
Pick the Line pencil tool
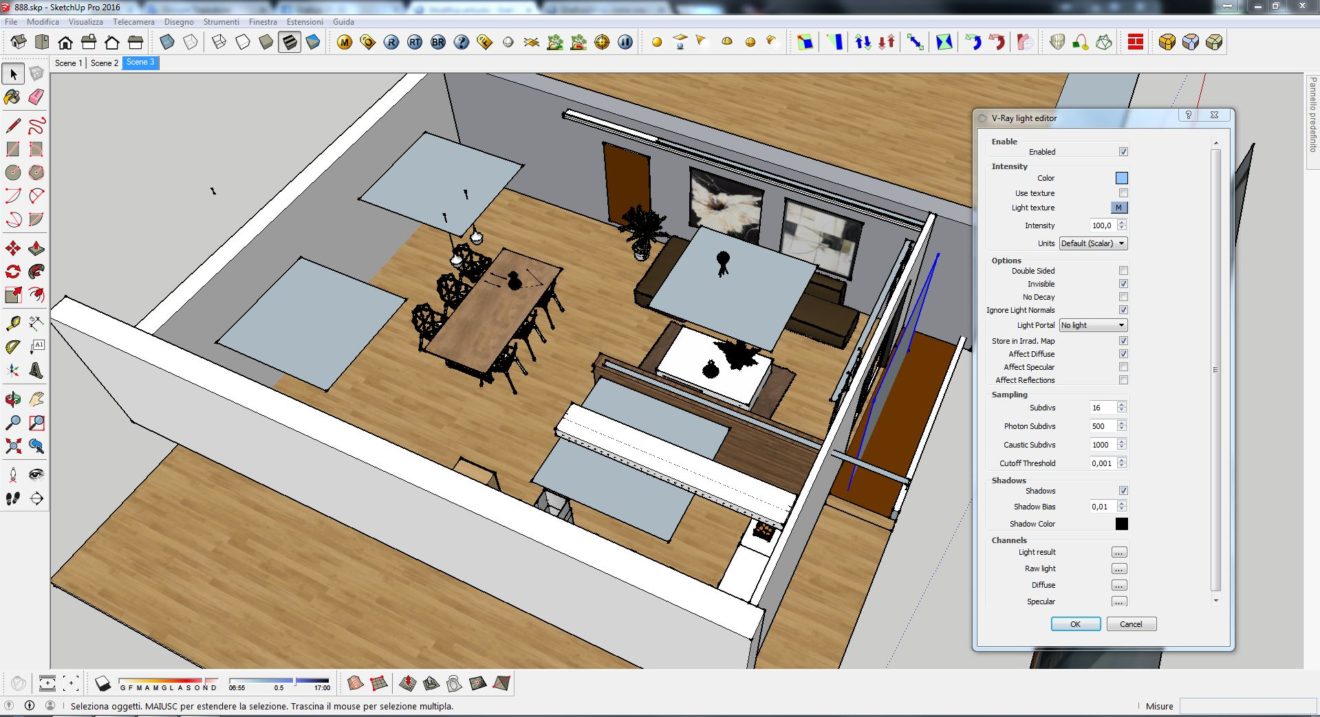[x=13, y=126]
